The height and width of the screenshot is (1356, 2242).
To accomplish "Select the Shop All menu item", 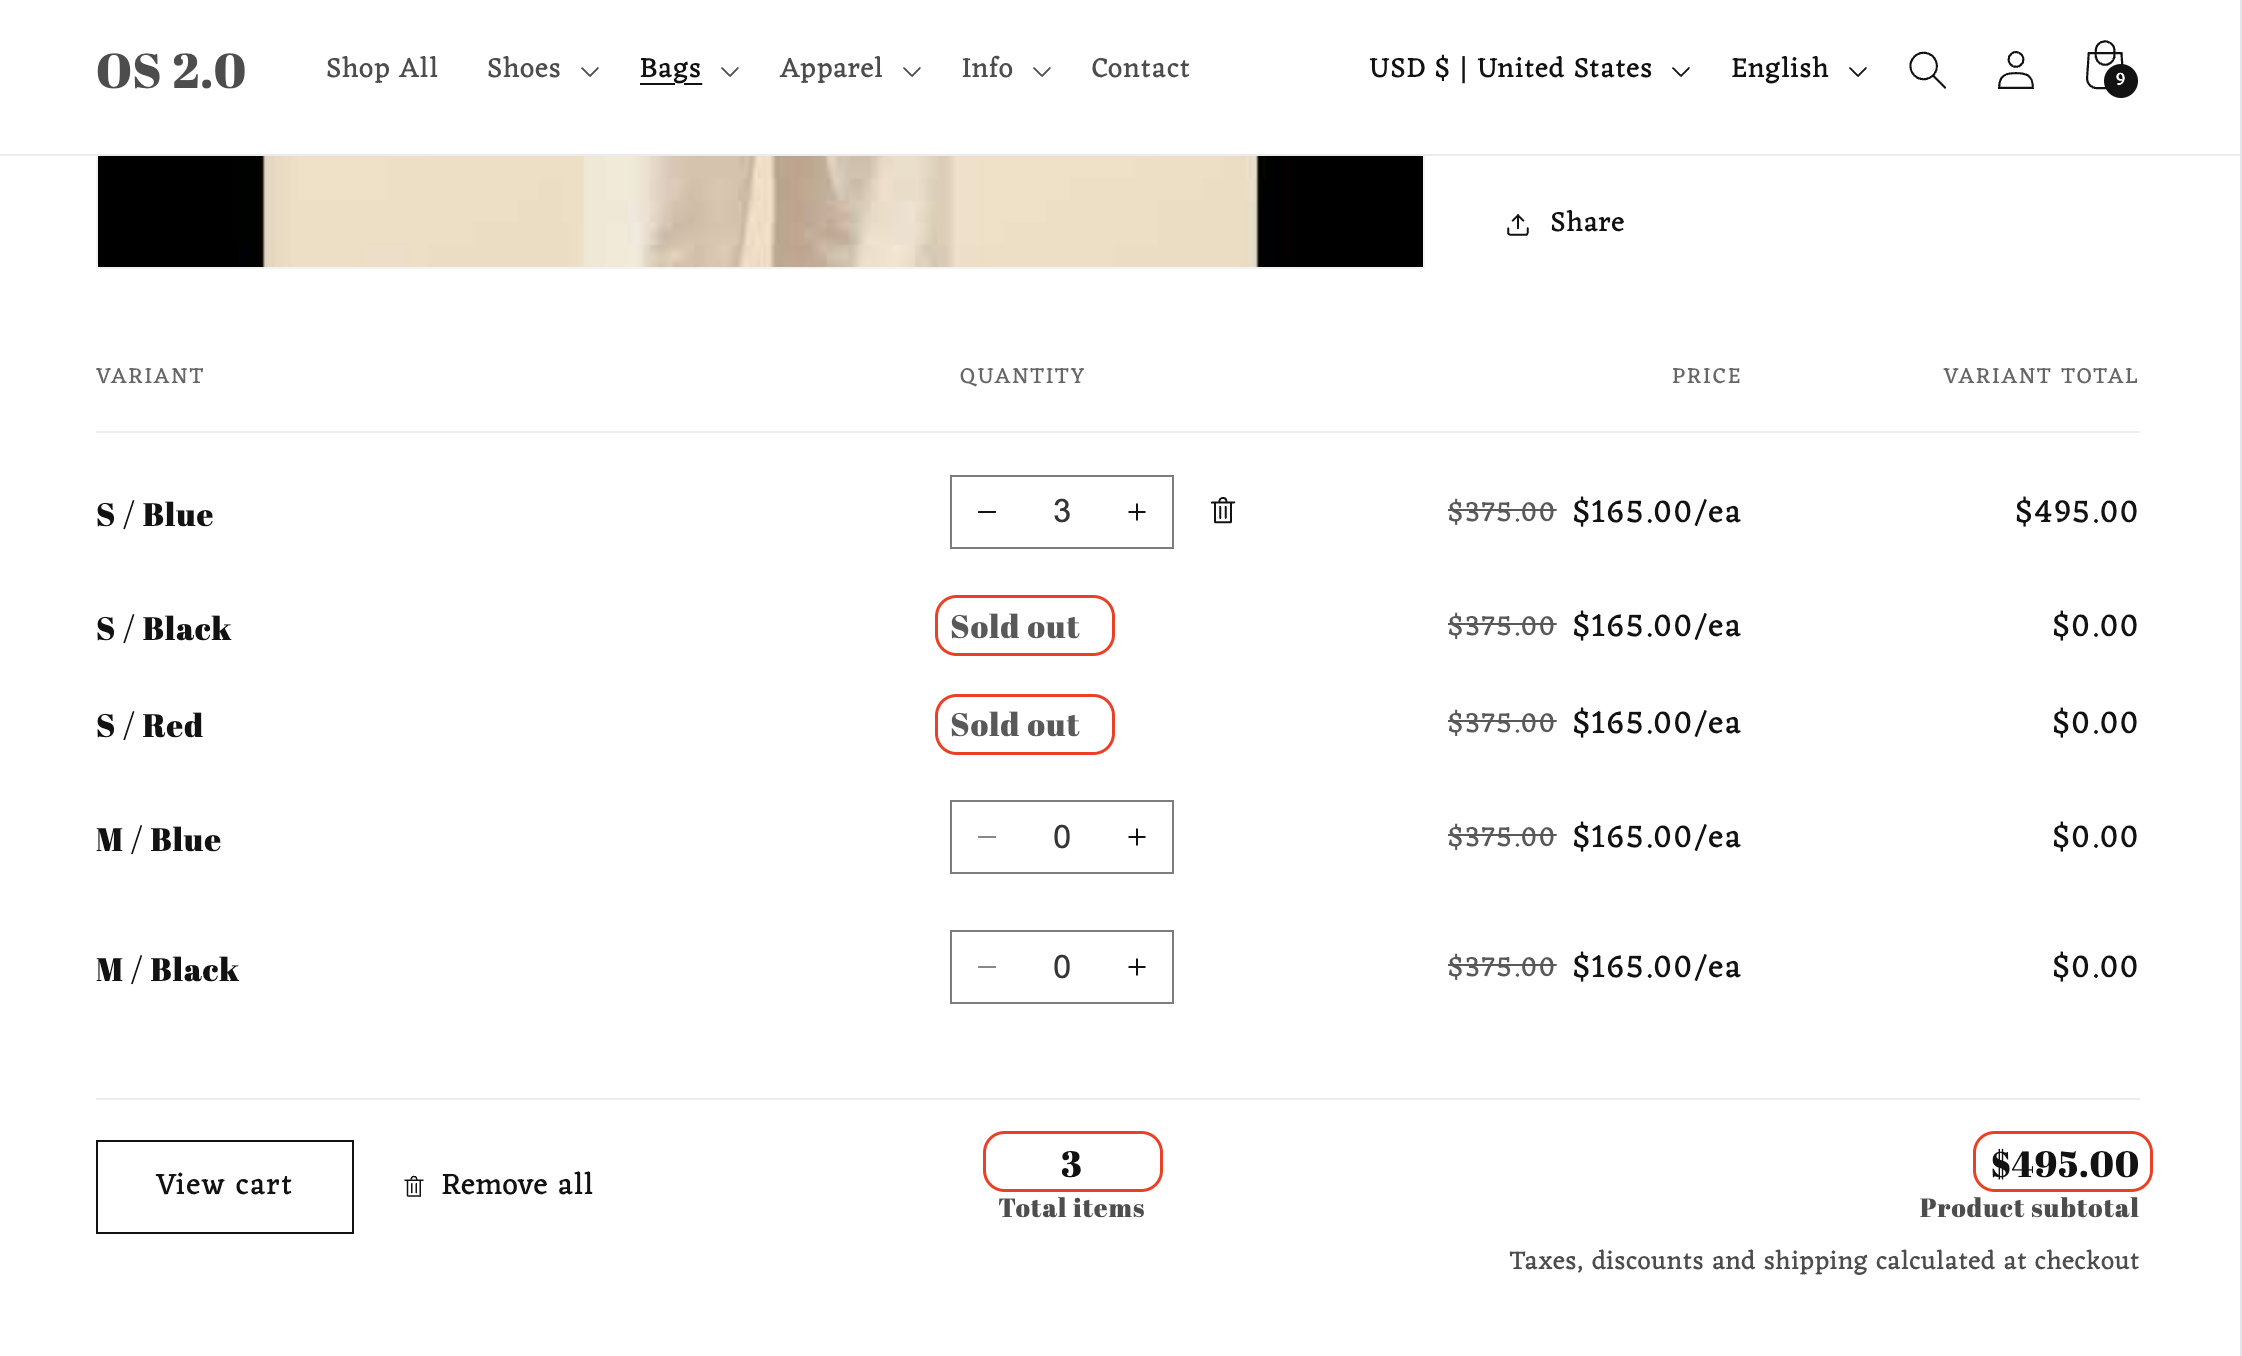I will point(381,68).
